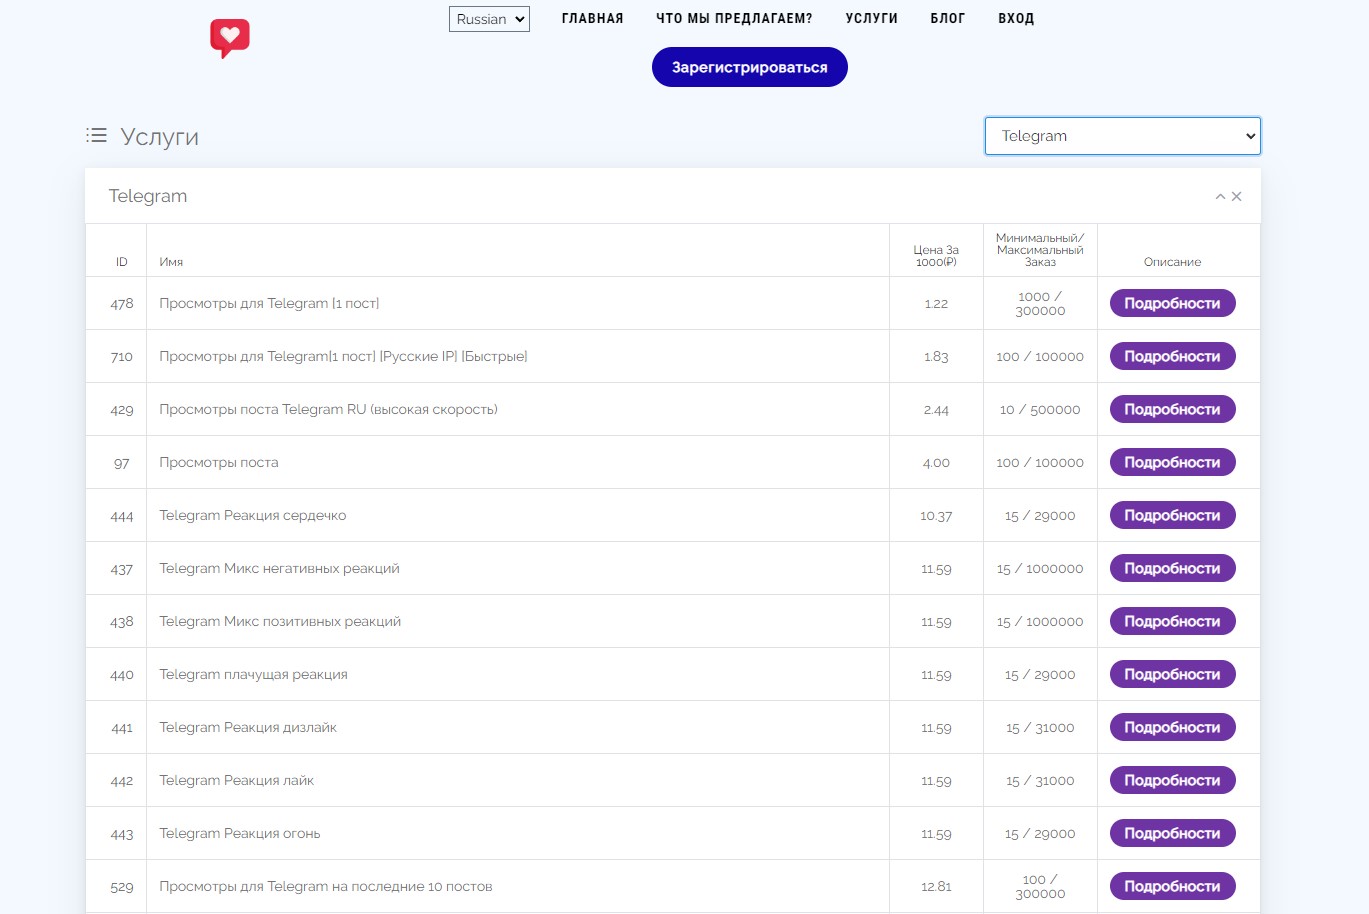Open БЛОГ menu item

tap(947, 19)
